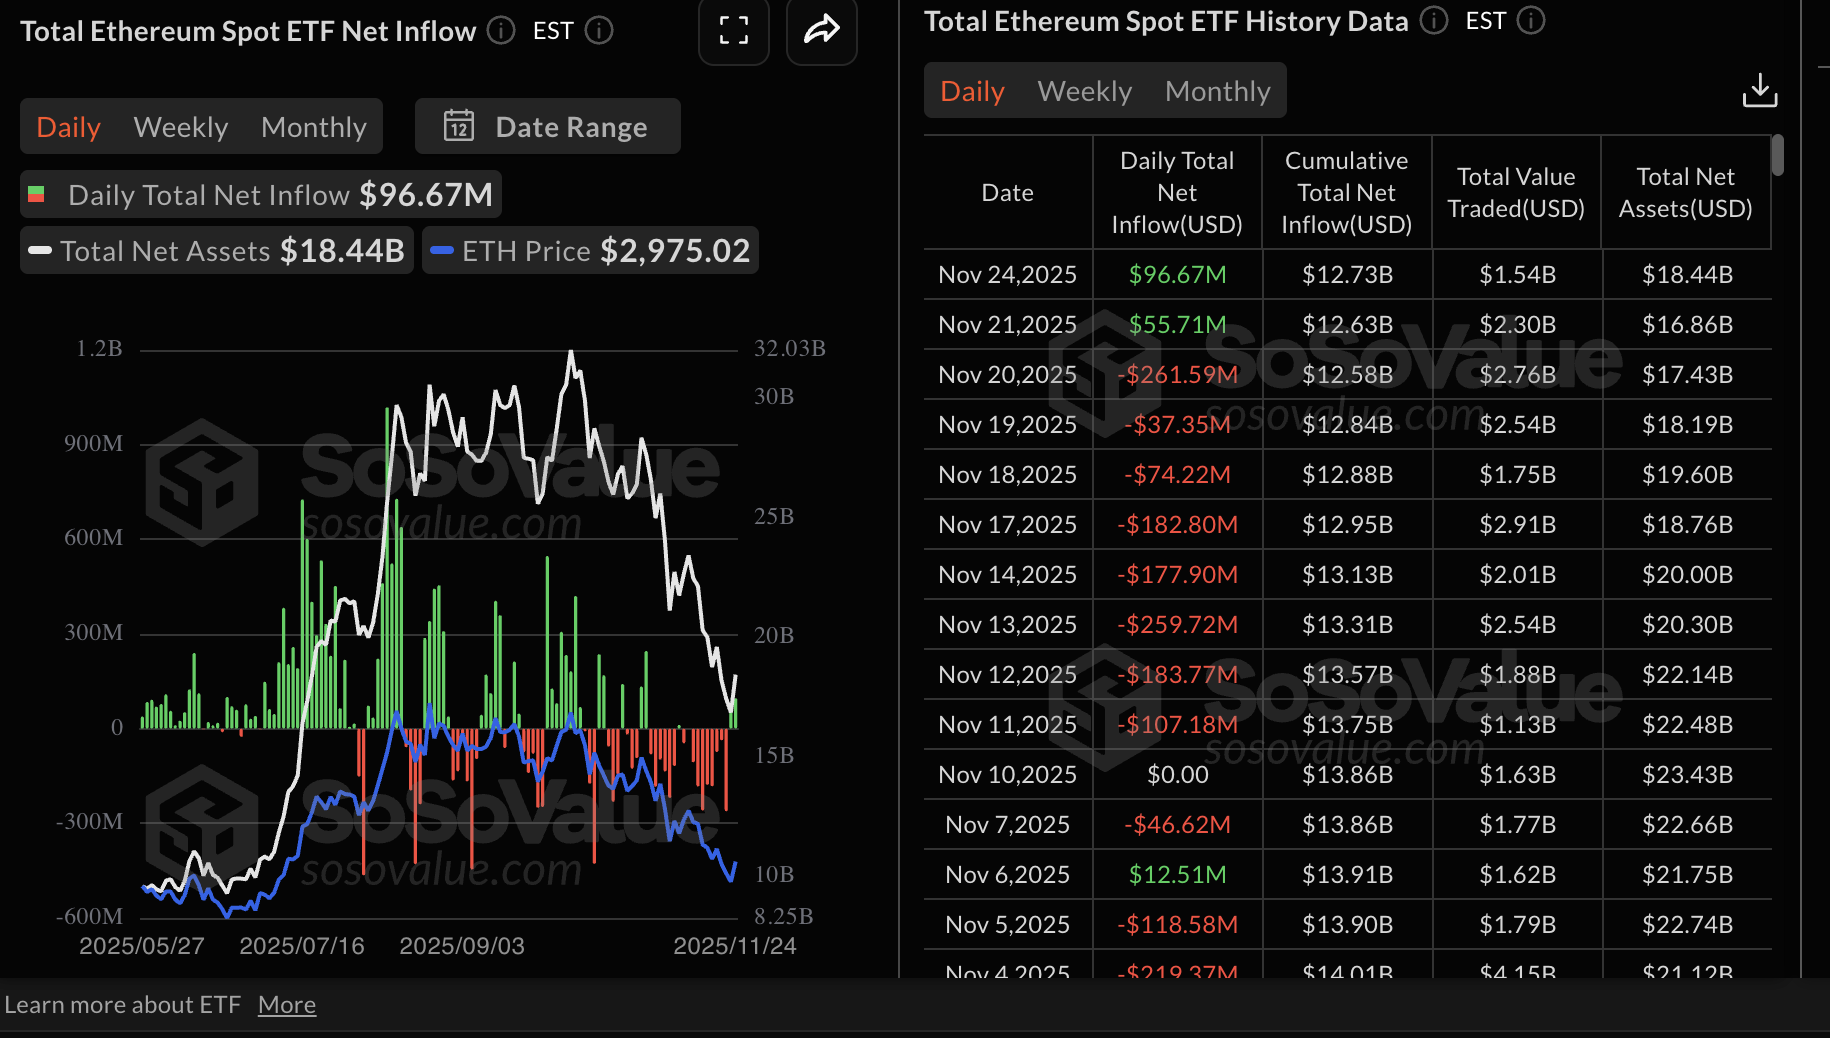Click the More link about ETF

pos(287,1004)
